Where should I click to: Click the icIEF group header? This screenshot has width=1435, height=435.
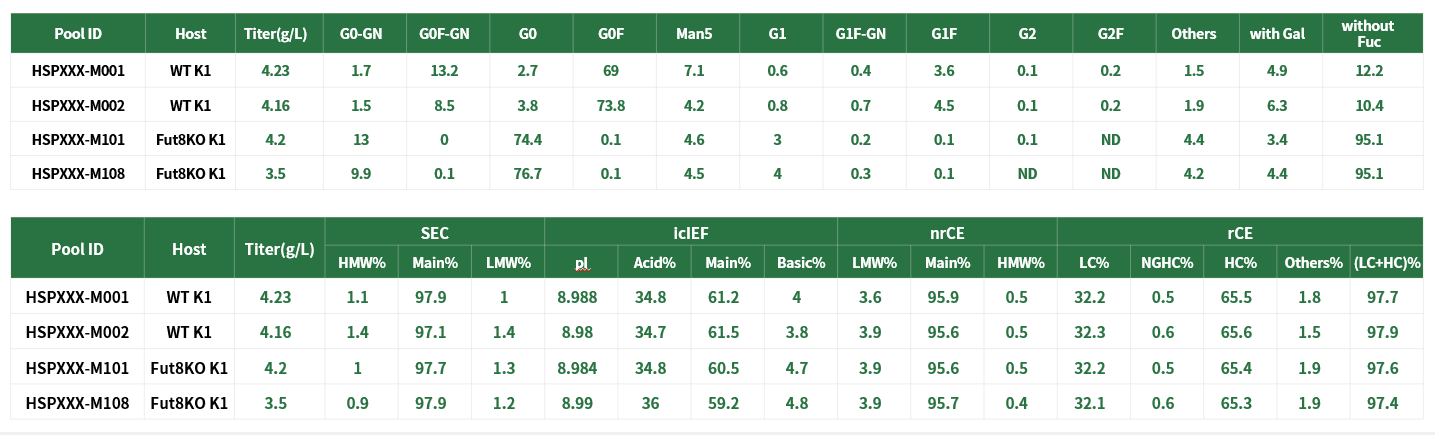[x=690, y=233]
